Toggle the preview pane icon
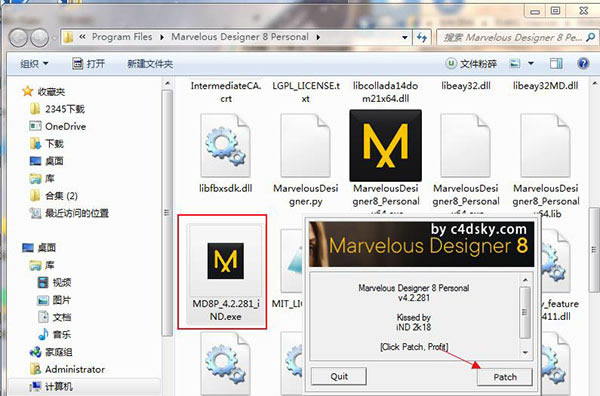This screenshot has height=396, width=600. pos(556,63)
